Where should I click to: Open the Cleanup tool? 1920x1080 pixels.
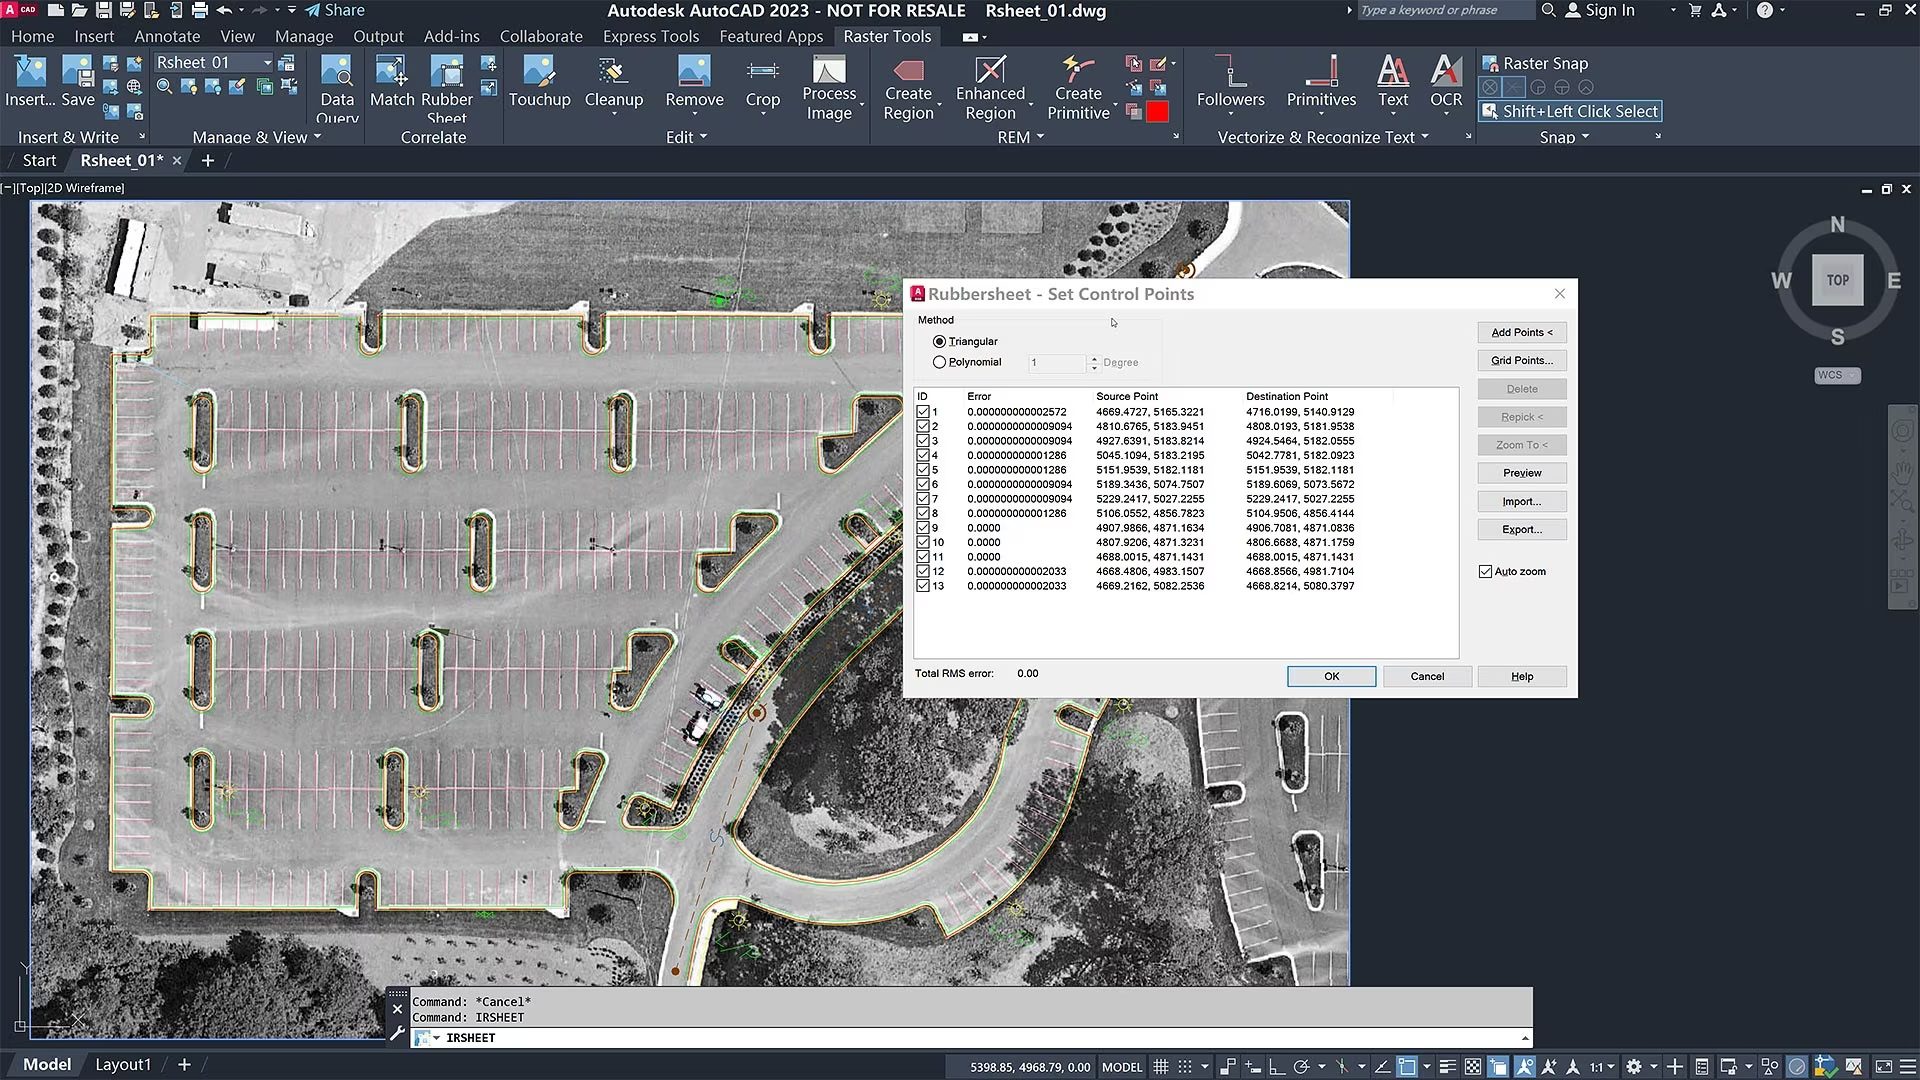613,85
